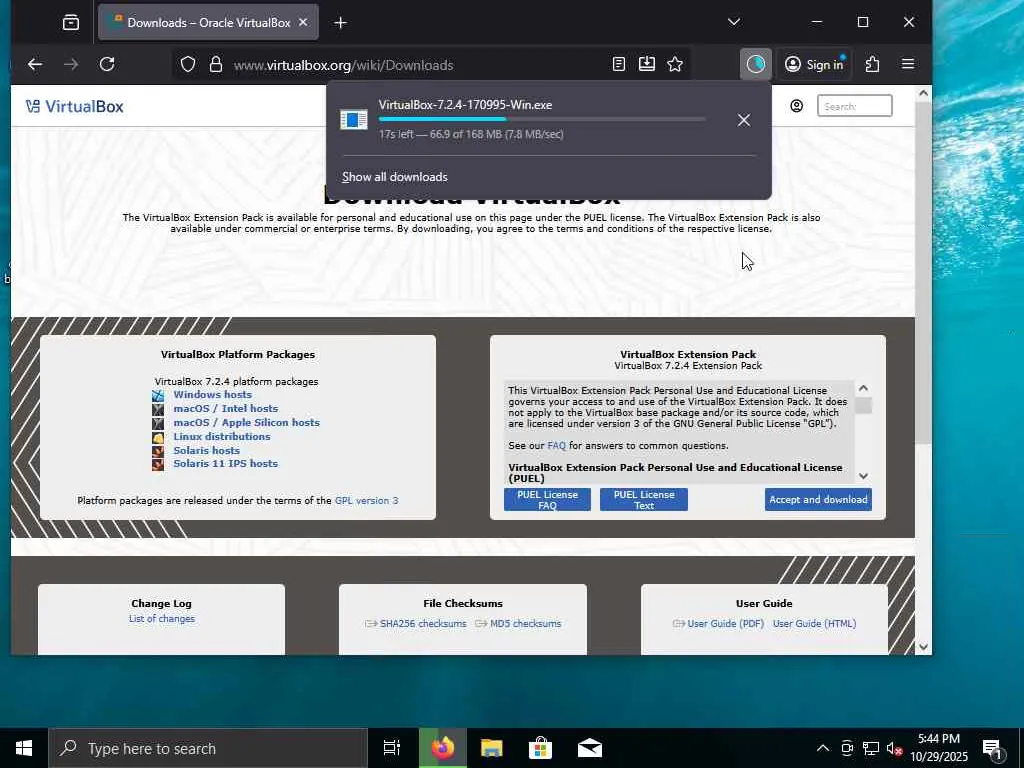
Task: Open Linux distributions link
Action: [221, 436]
